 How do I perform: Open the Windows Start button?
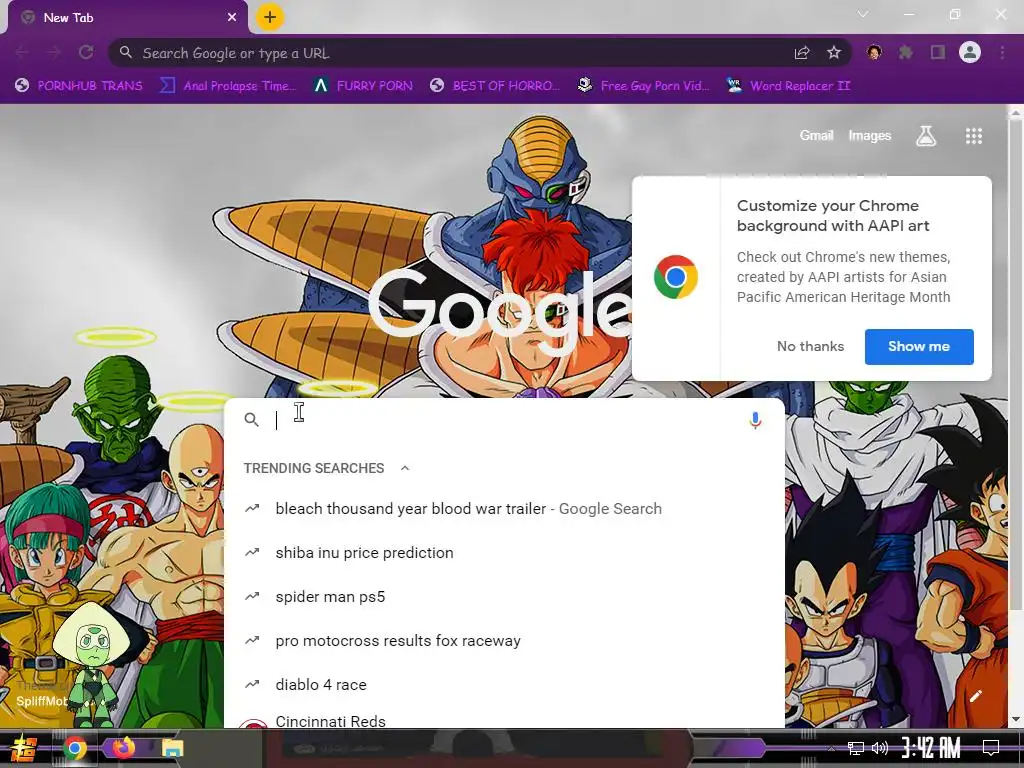point(24,748)
